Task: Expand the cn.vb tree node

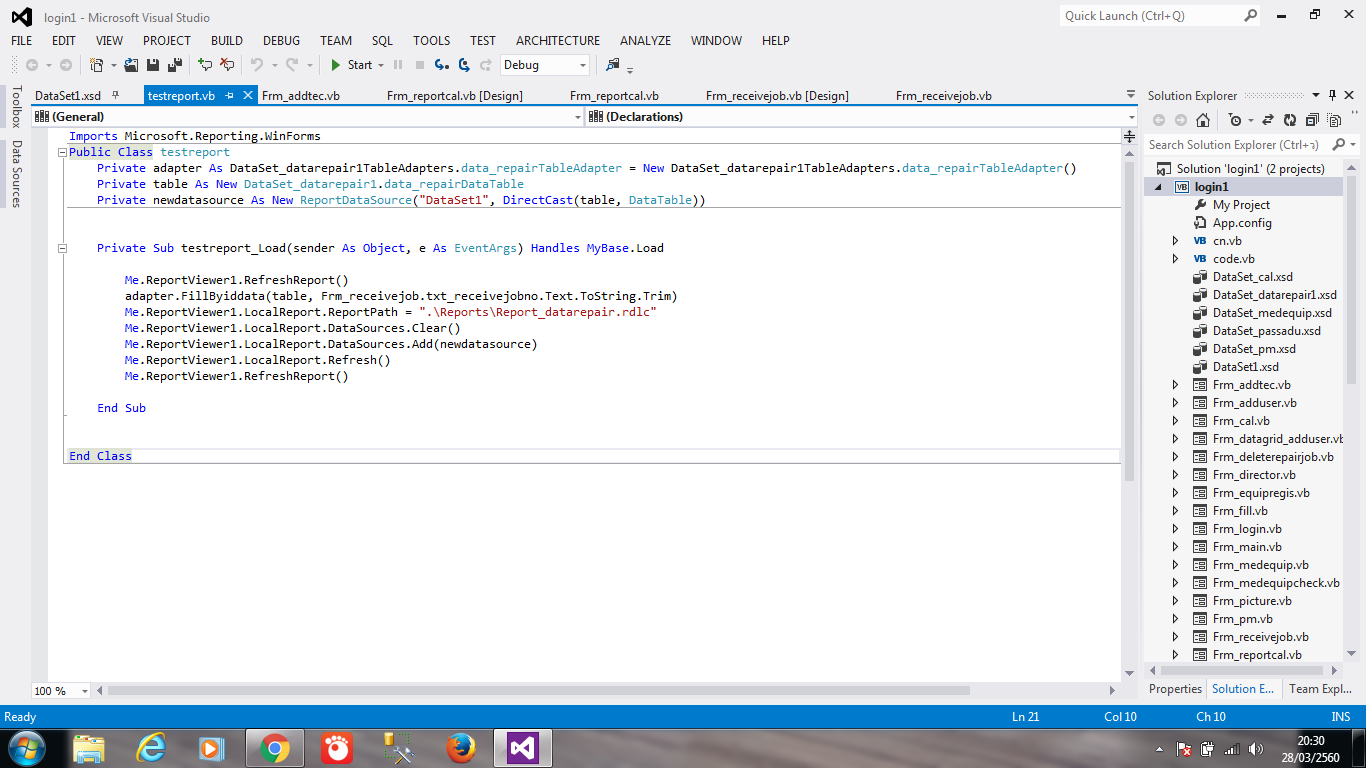Action: pyautogui.click(x=1176, y=241)
